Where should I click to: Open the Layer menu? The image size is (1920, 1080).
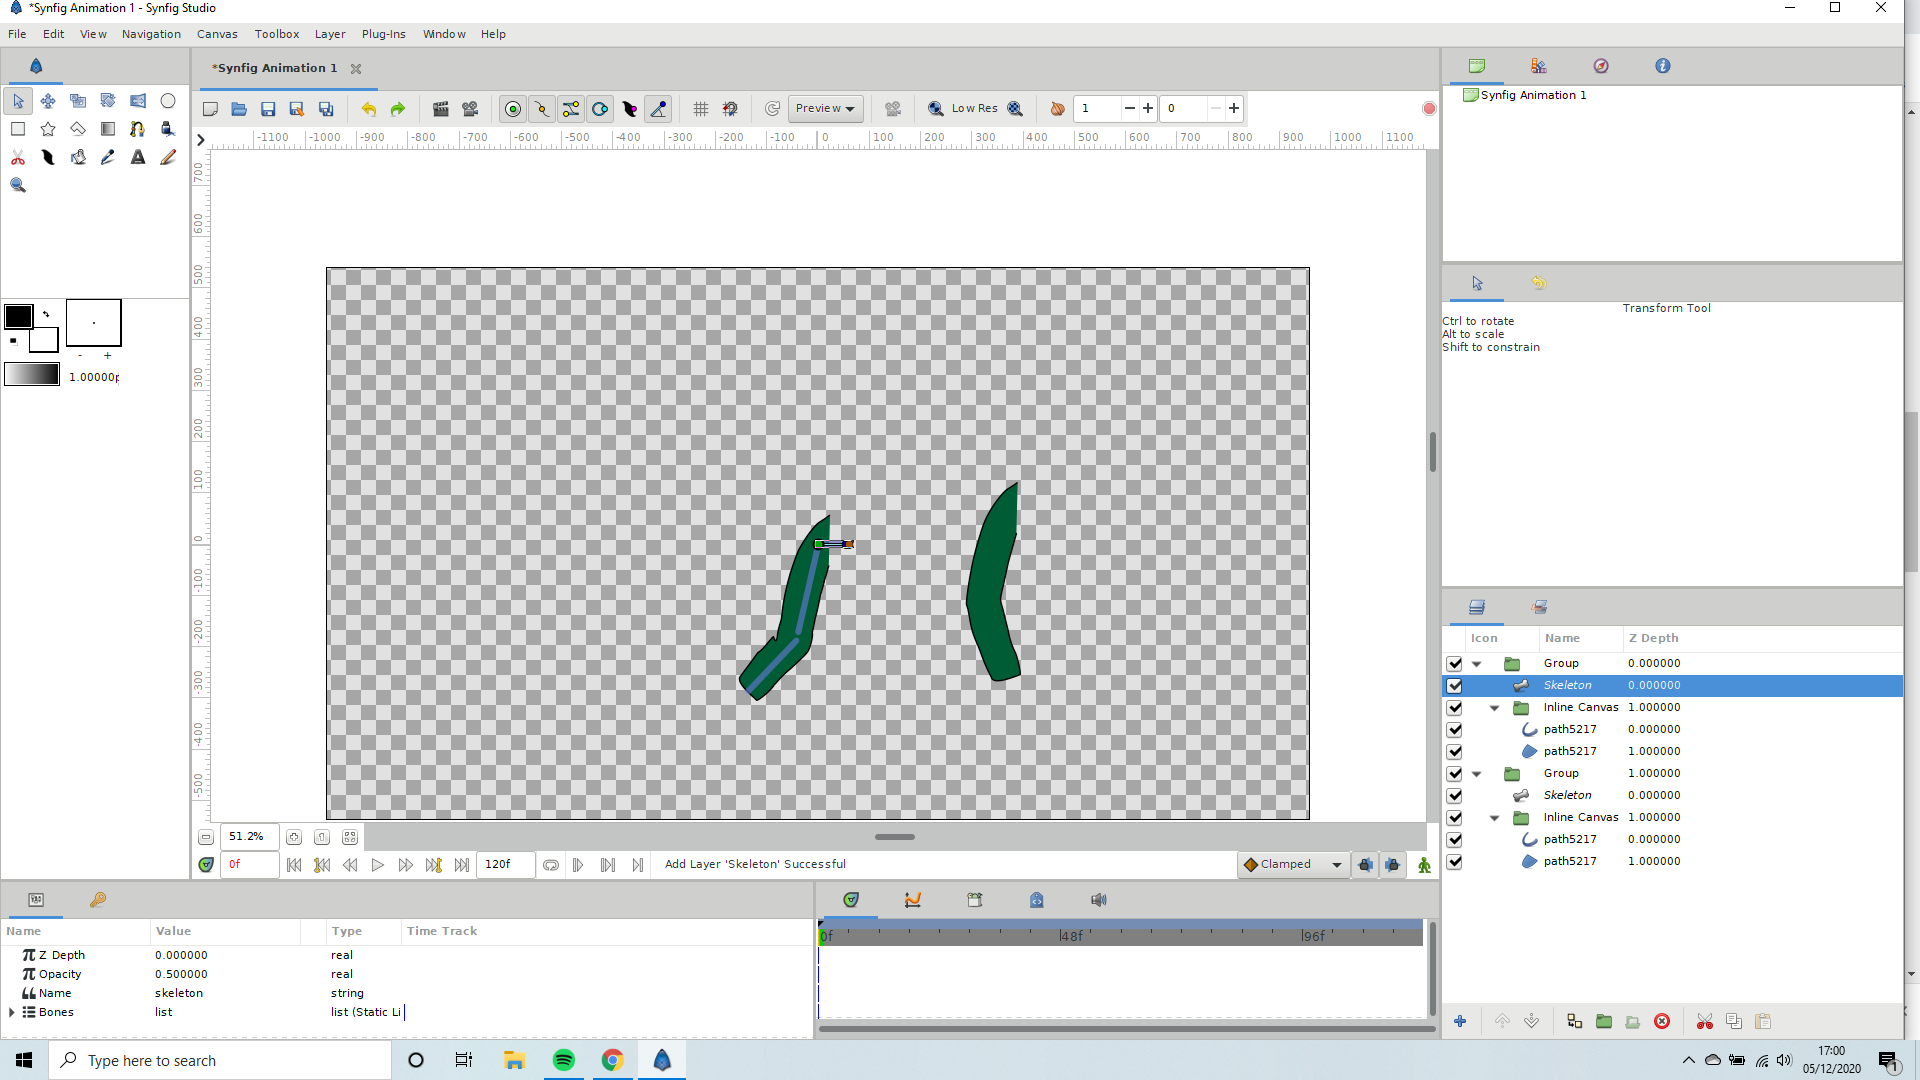pyautogui.click(x=330, y=34)
